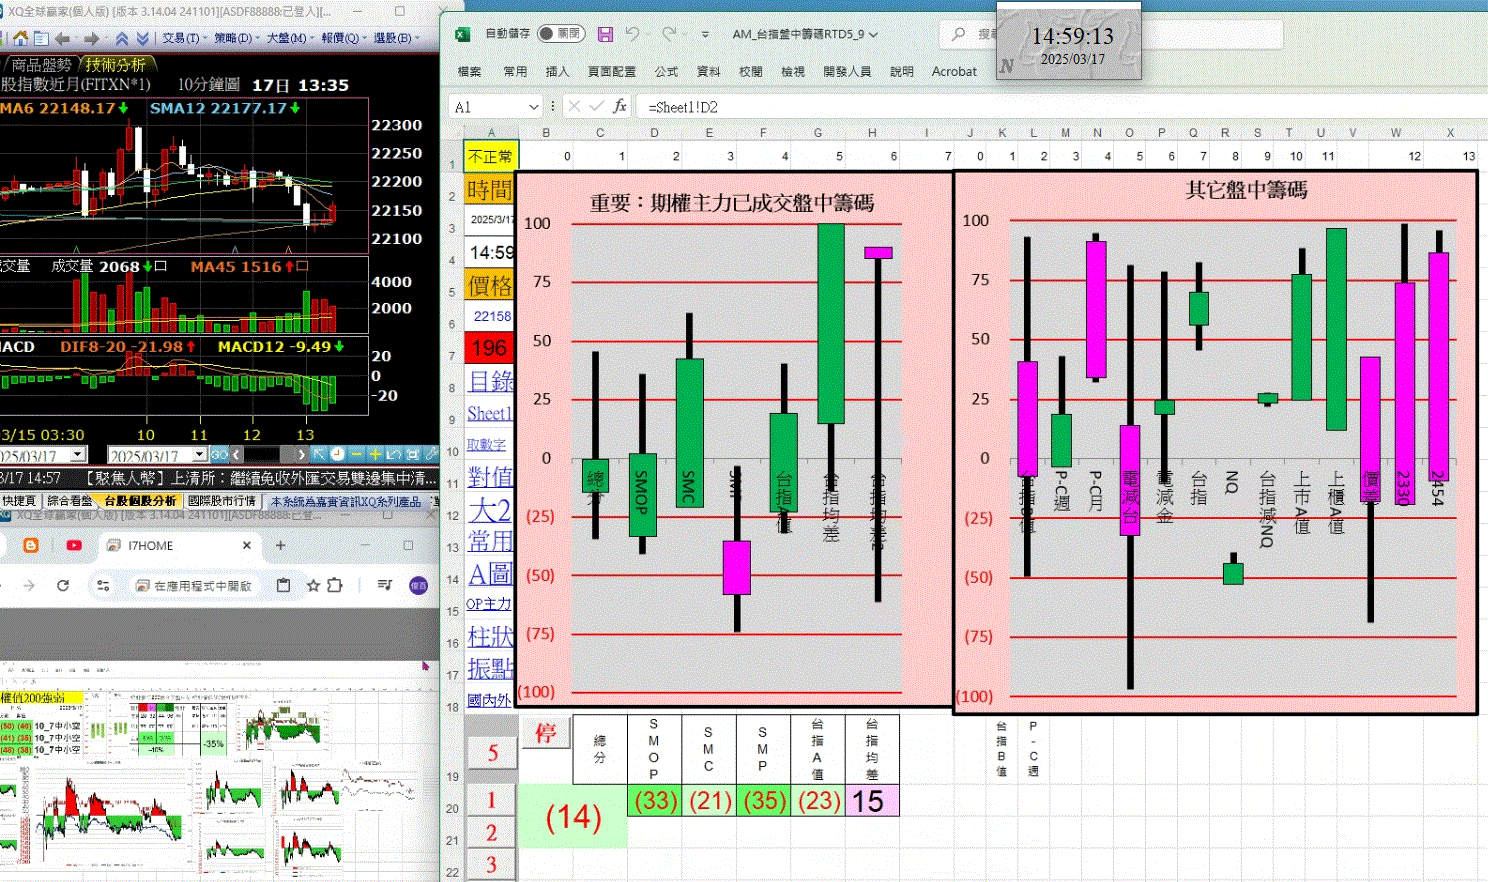Image resolution: width=1488 pixels, height=882 pixels.
Task: Navigate forward with XQ right arrow
Action: pyautogui.click(x=91, y=38)
